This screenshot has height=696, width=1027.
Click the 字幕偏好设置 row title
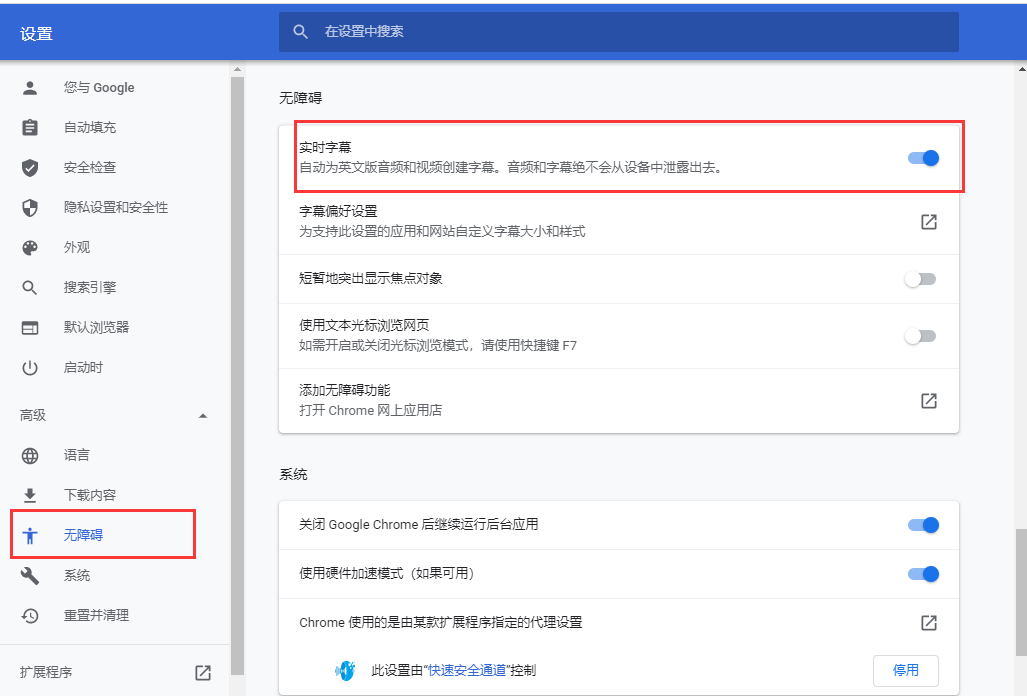(338, 211)
